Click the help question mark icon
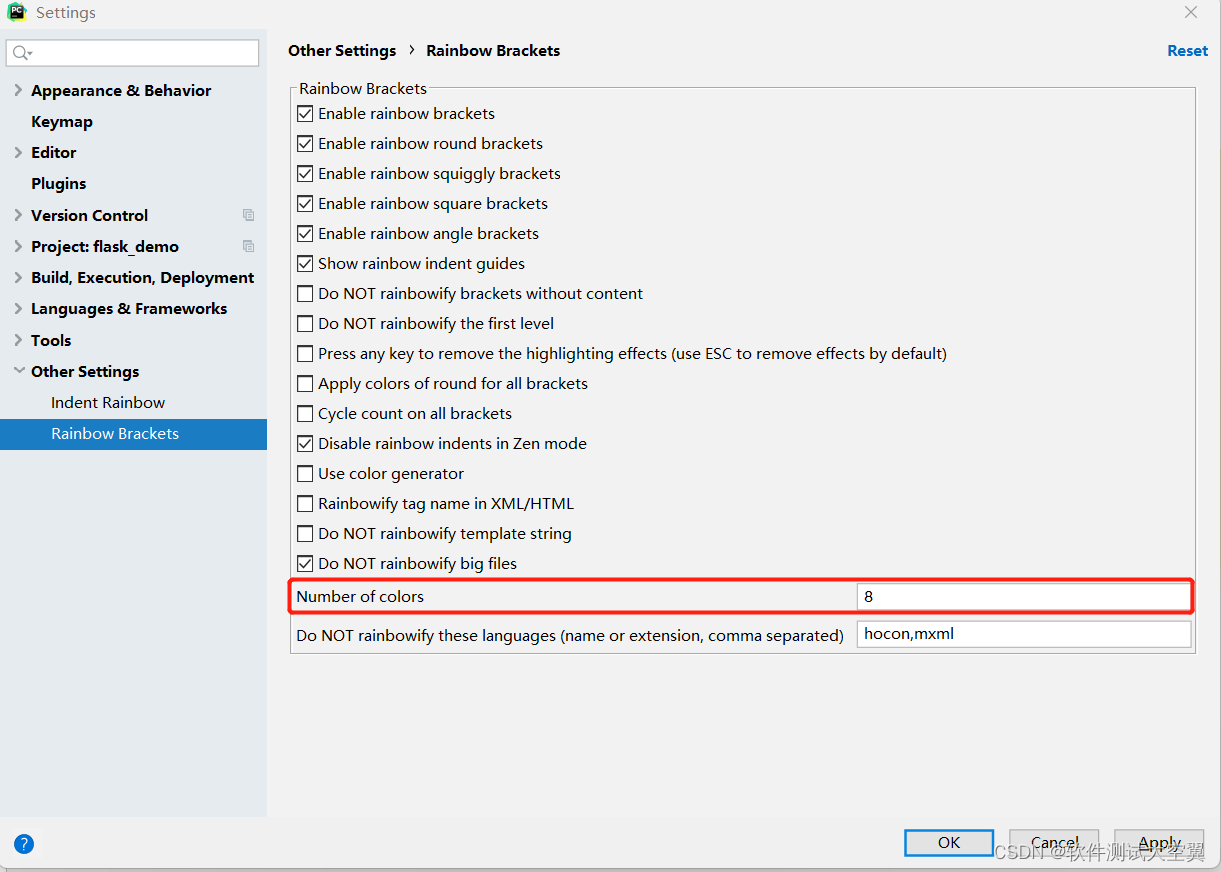The width and height of the screenshot is (1221, 872). click(x=24, y=844)
